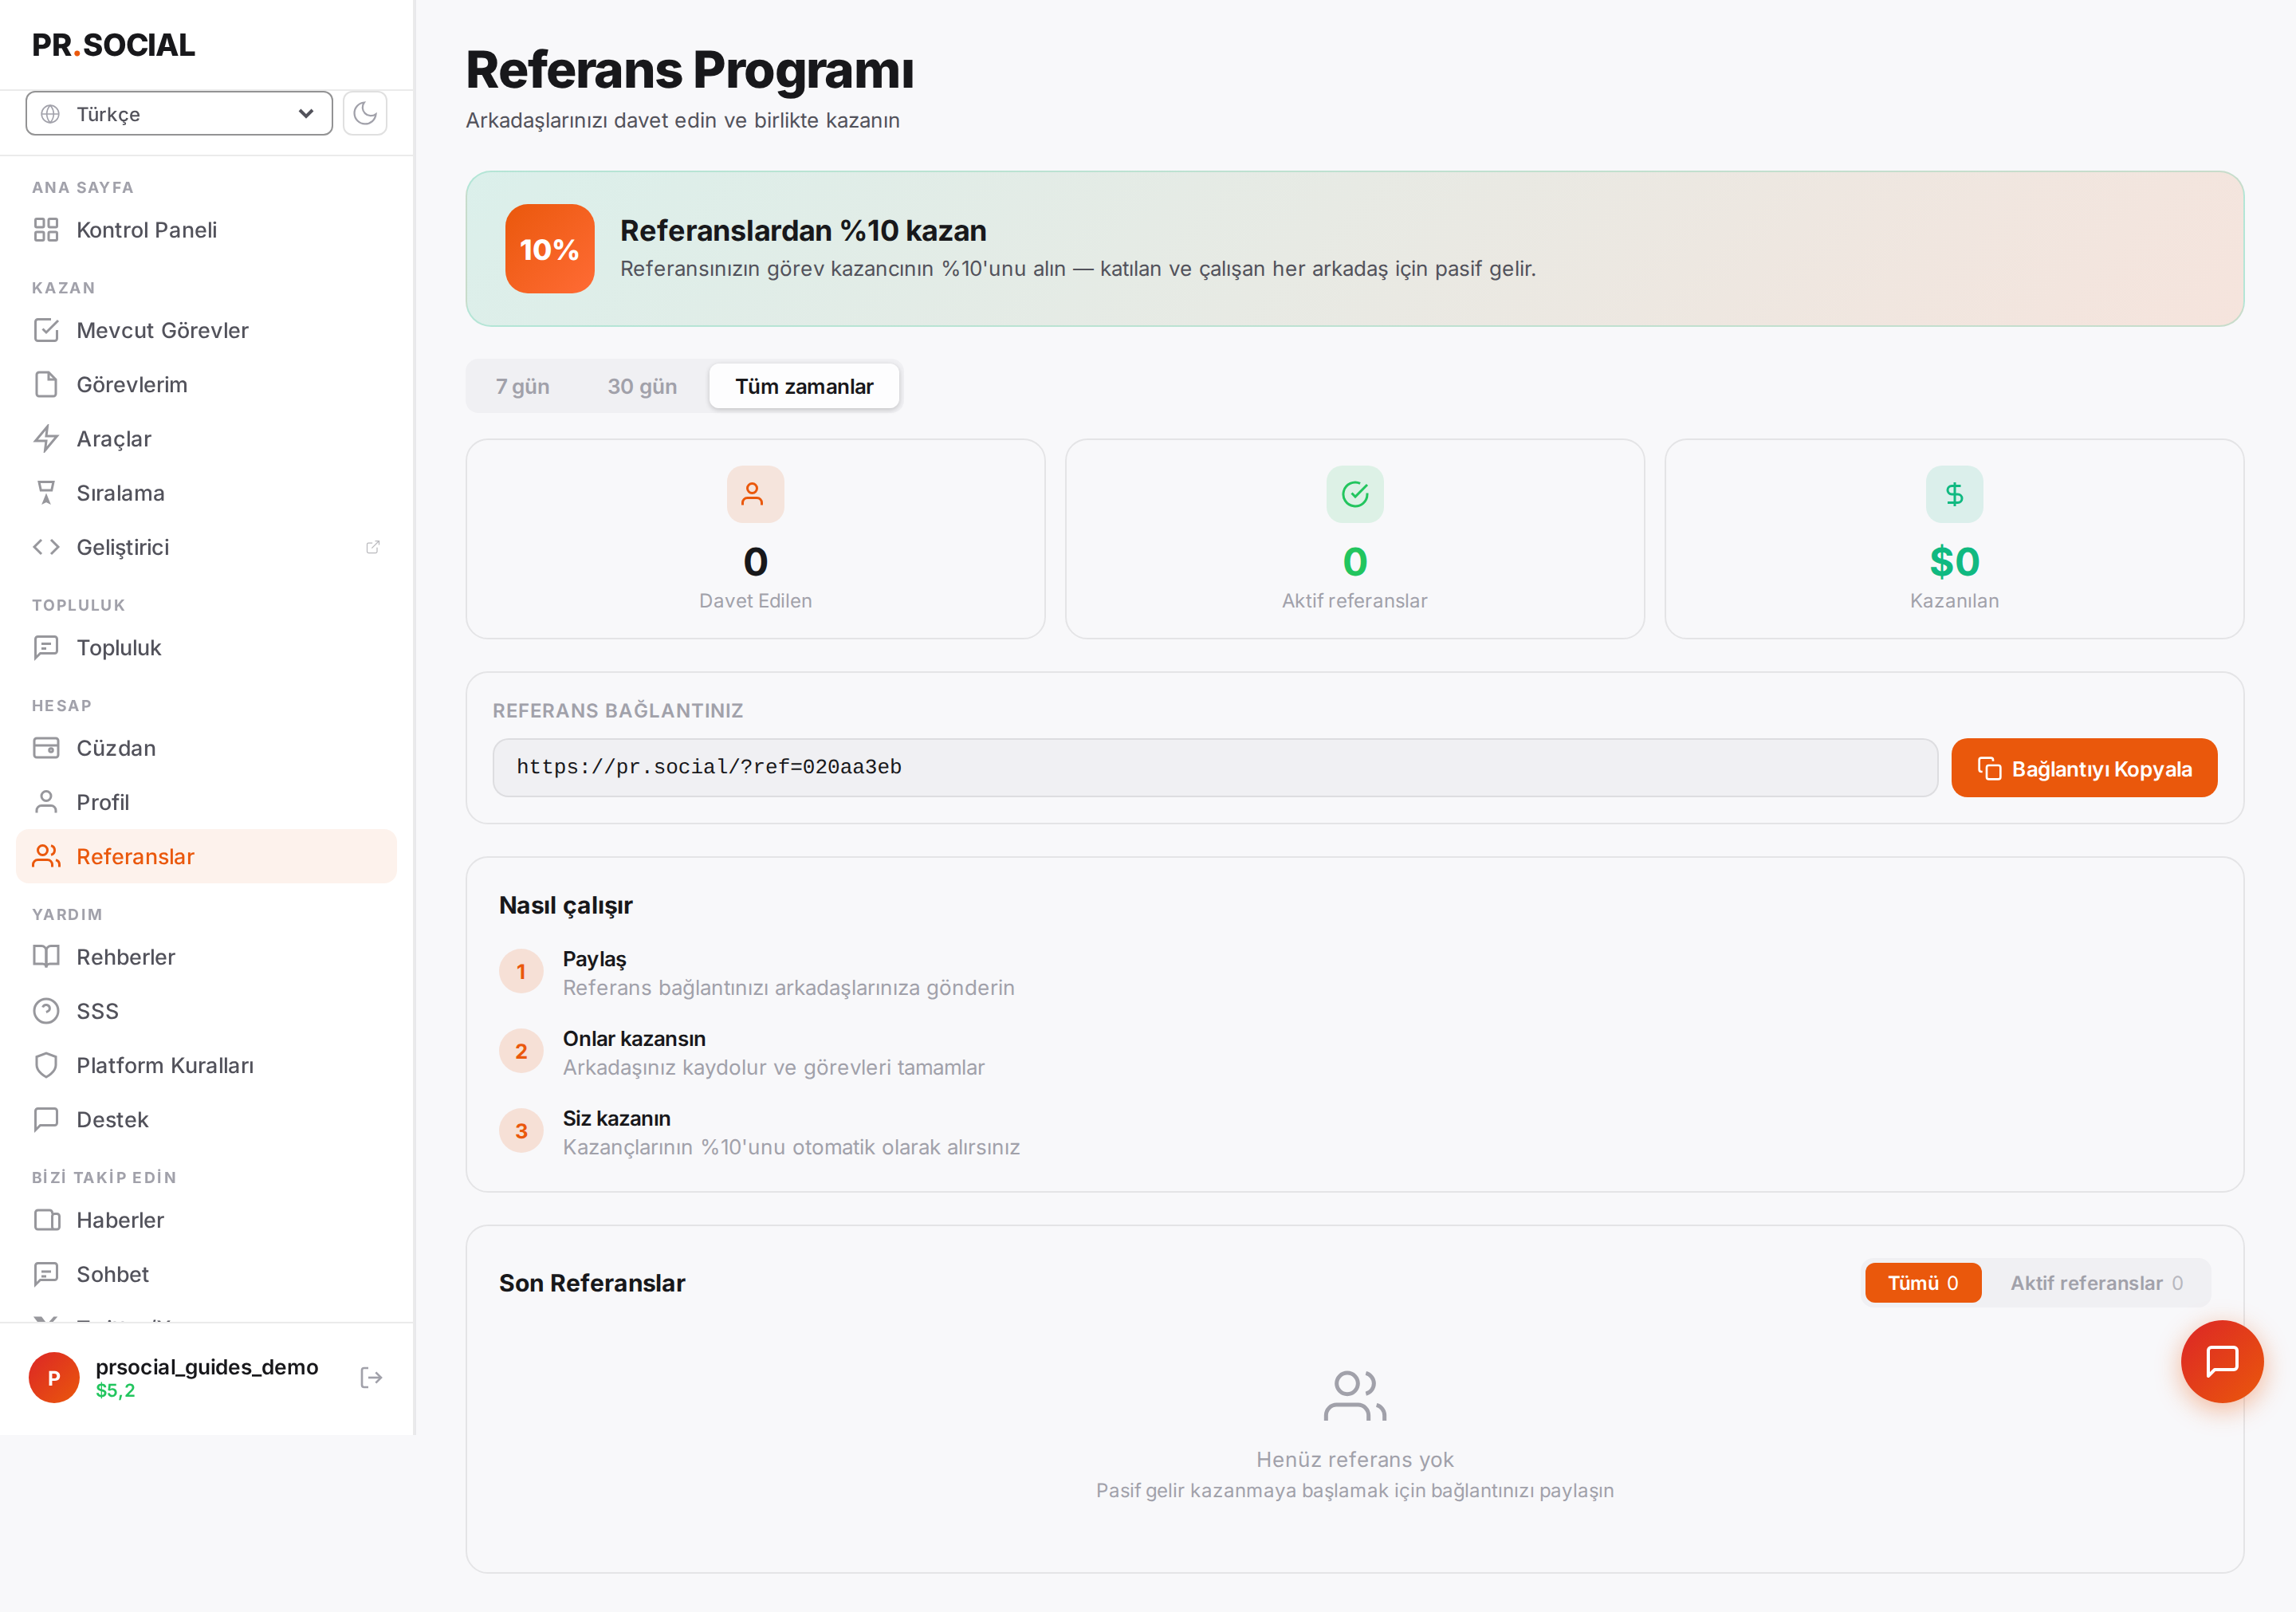Click the Referanslardan %10 kazan heading
The height and width of the screenshot is (1612, 2296).
click(803, 231)
